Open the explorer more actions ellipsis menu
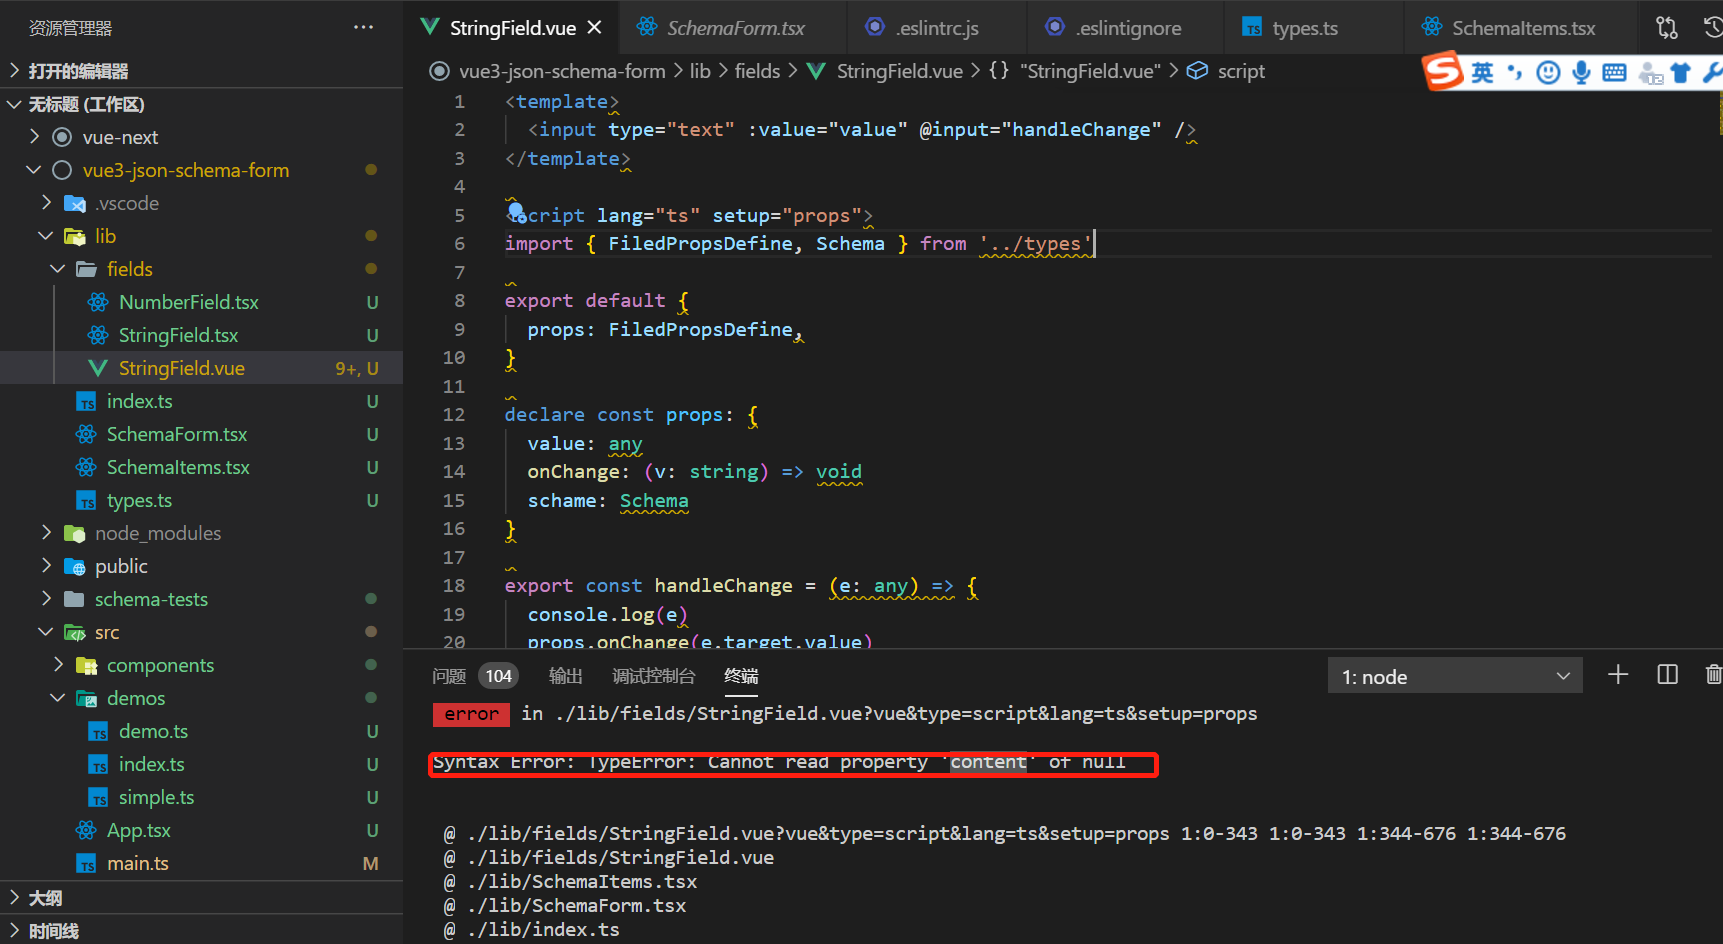Screen dimensions: 1723x944 tap(364, 28)
